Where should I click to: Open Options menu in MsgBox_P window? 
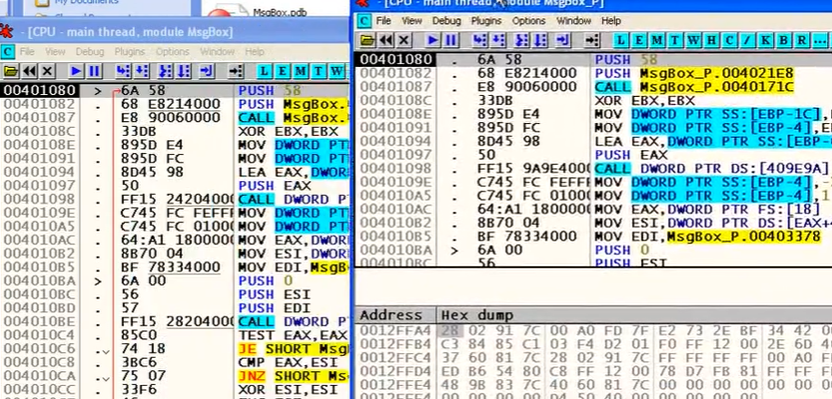(x=528, y=21)
